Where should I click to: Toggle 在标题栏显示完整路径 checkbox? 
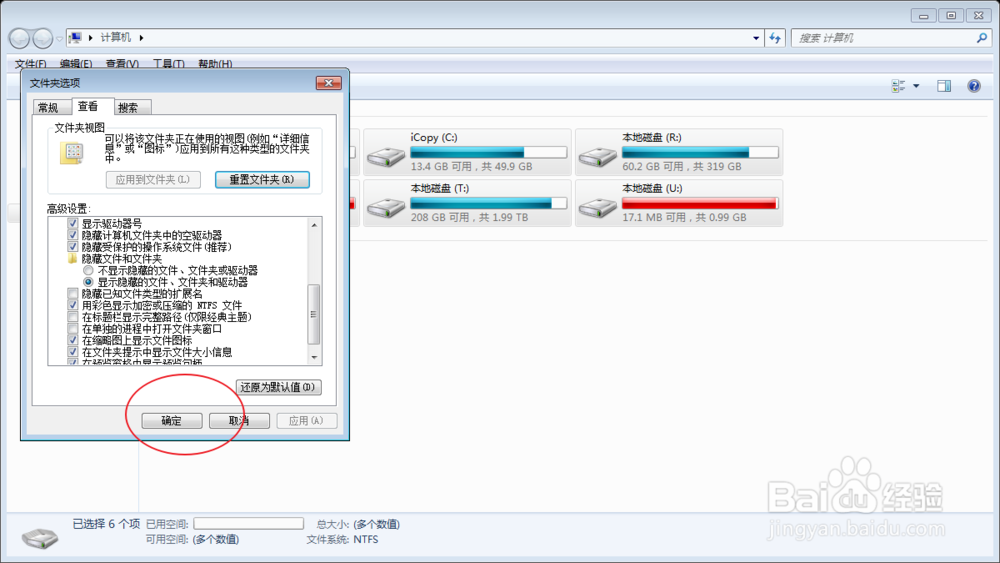click(73, 317)
